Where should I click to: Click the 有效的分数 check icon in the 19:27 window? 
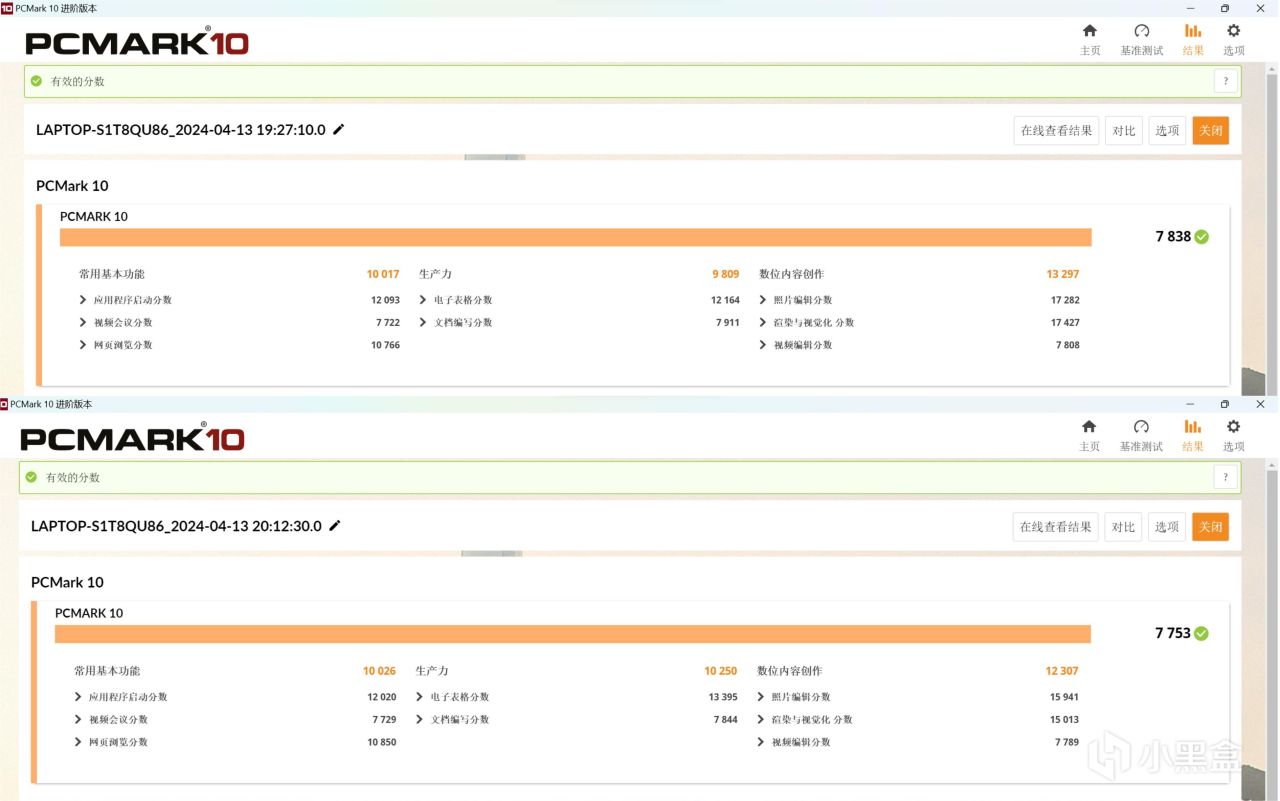(x=37, y=81)
